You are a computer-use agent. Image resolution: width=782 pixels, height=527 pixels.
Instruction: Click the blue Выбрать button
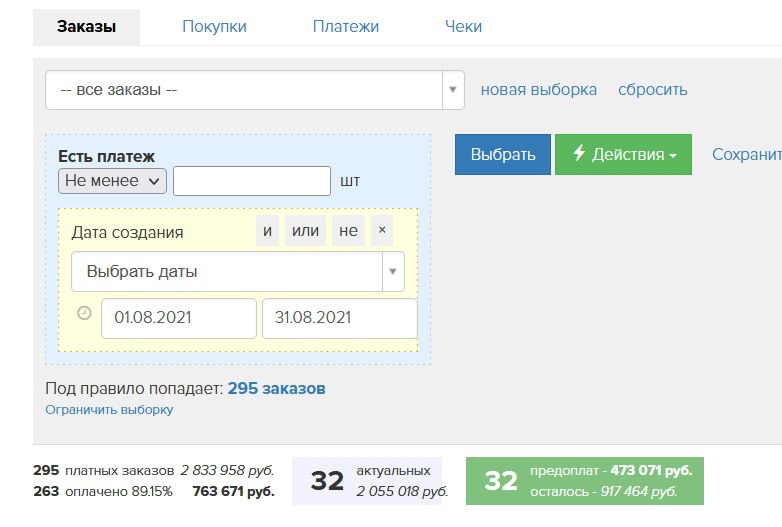[x=503, y=155]
